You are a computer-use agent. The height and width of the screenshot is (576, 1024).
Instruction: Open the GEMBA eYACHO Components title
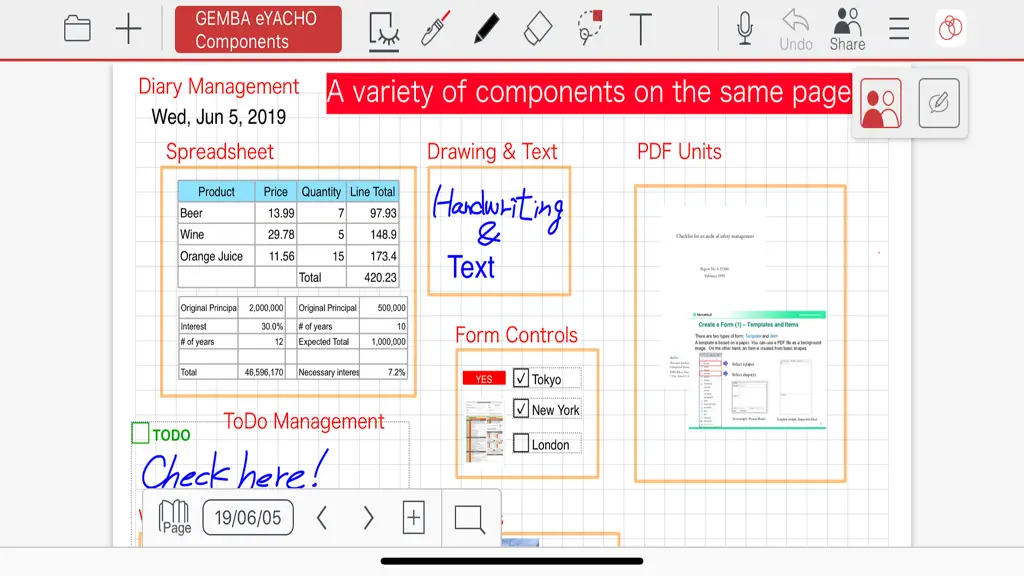pyautogui.click(x=258, y=29)
